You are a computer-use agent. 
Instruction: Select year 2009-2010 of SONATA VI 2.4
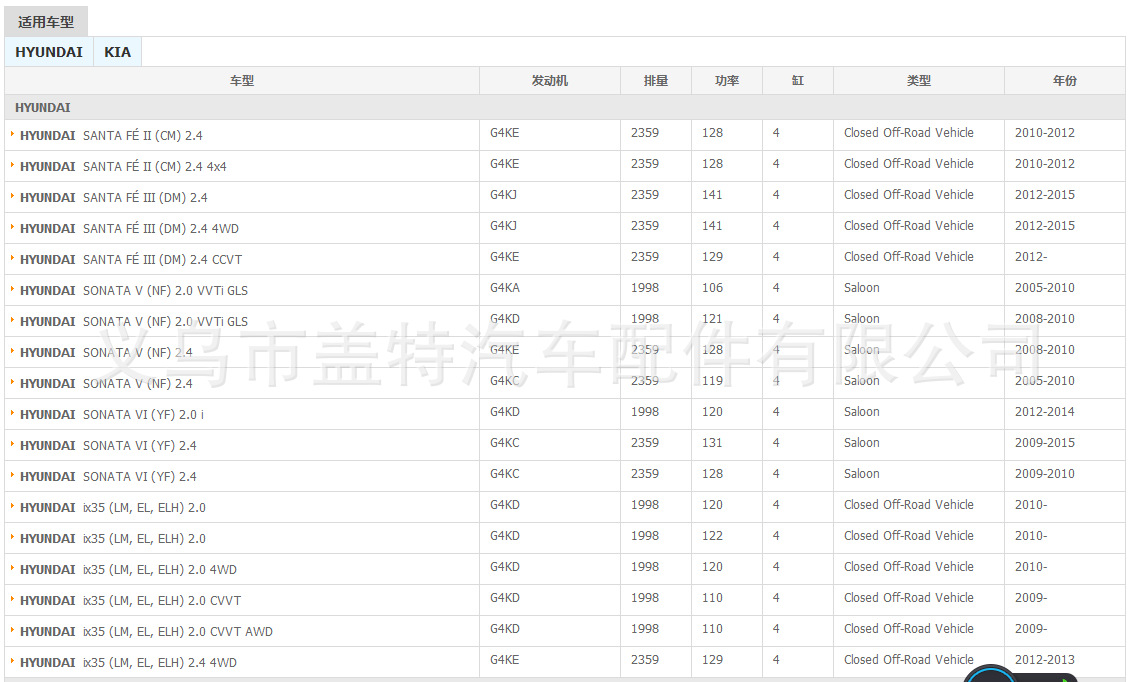[x=1045, y=474]
